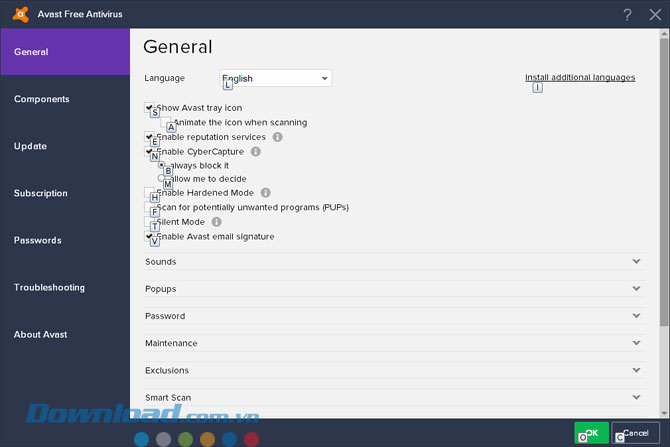Enable Animate the icon when scanning
Image resolution: width=670 pixels, height=447 pixels.
point(165,122)
